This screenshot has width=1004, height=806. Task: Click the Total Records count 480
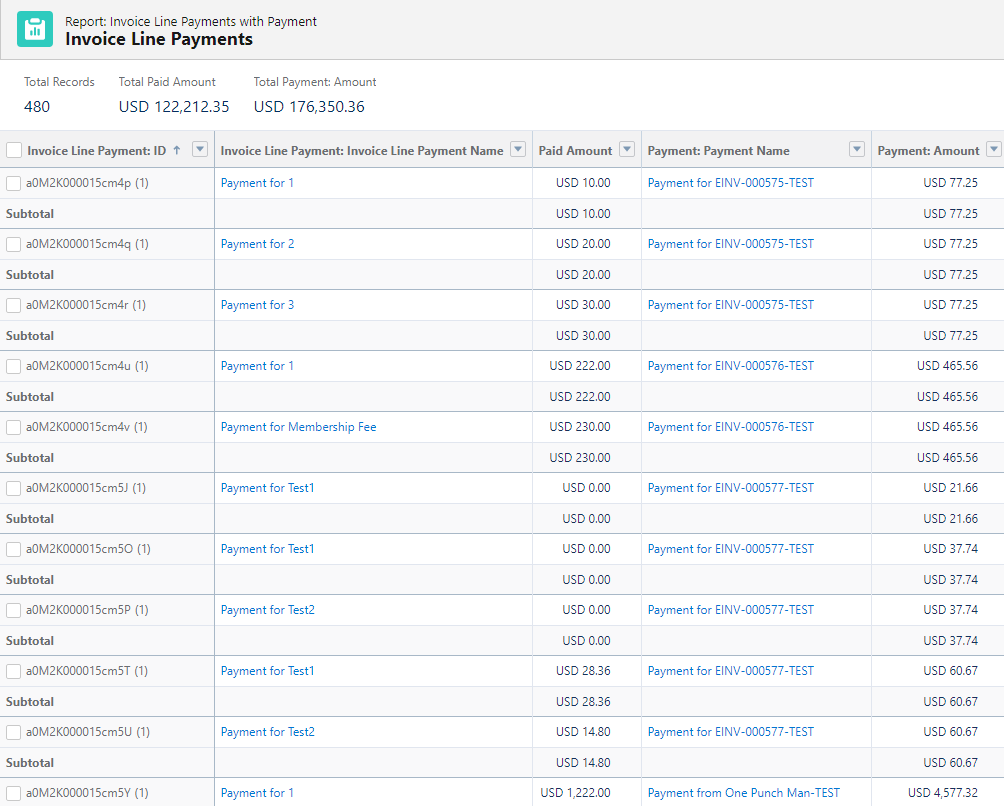(37, 106)
